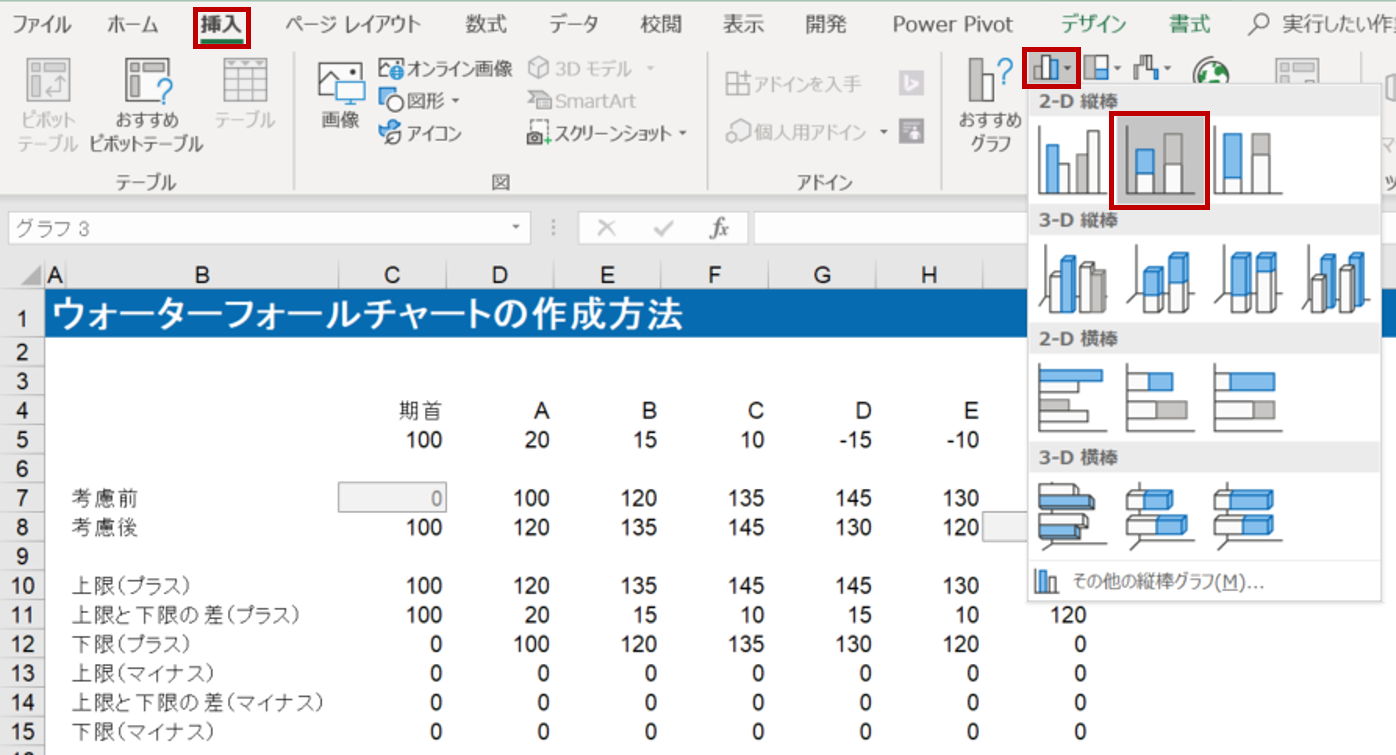Viewport: 1396px width, 755px height.
Task: Click the 考慮後 label cell
Action: 104,527
